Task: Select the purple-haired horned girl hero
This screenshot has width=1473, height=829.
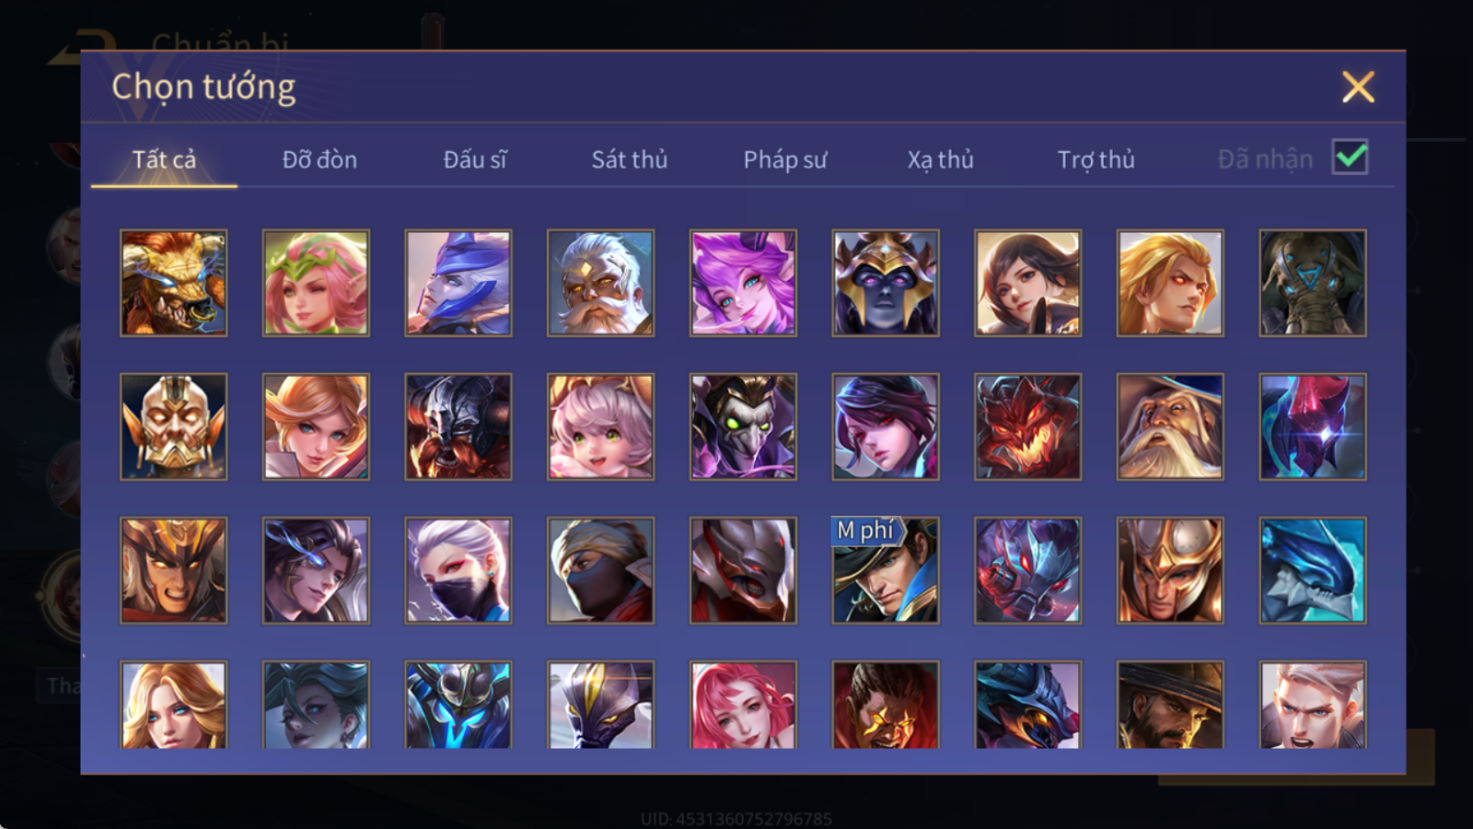Action: (x=743, y=283)
